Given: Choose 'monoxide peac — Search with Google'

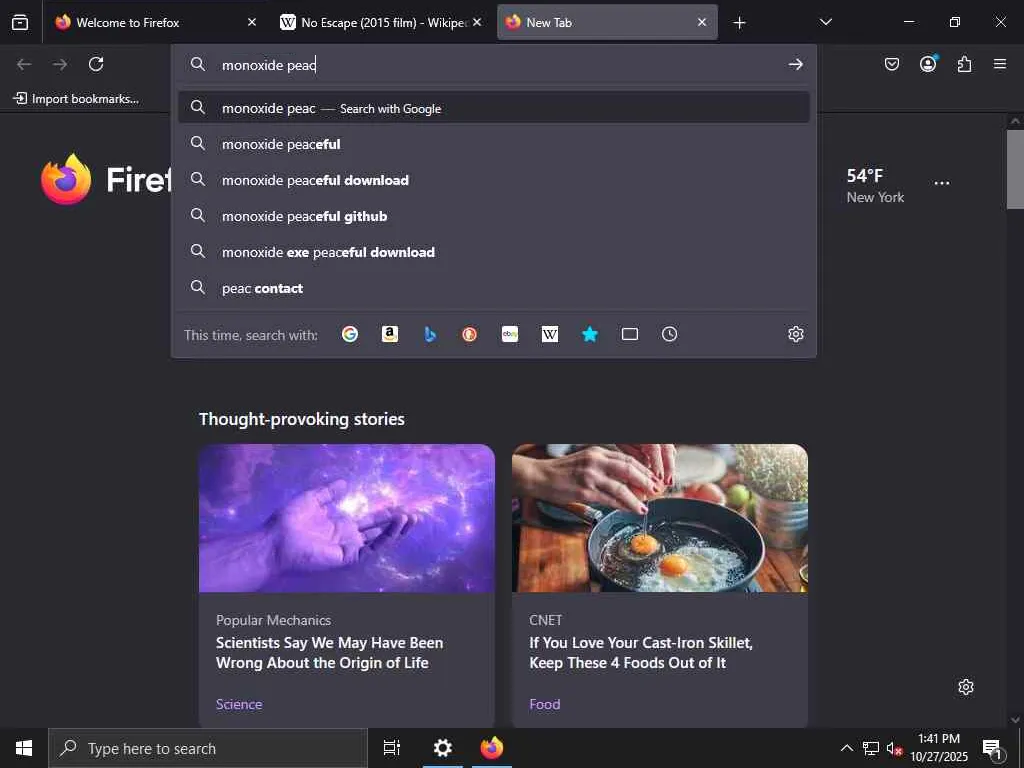Looking at the screenshot, I should [x=494, y=108].
